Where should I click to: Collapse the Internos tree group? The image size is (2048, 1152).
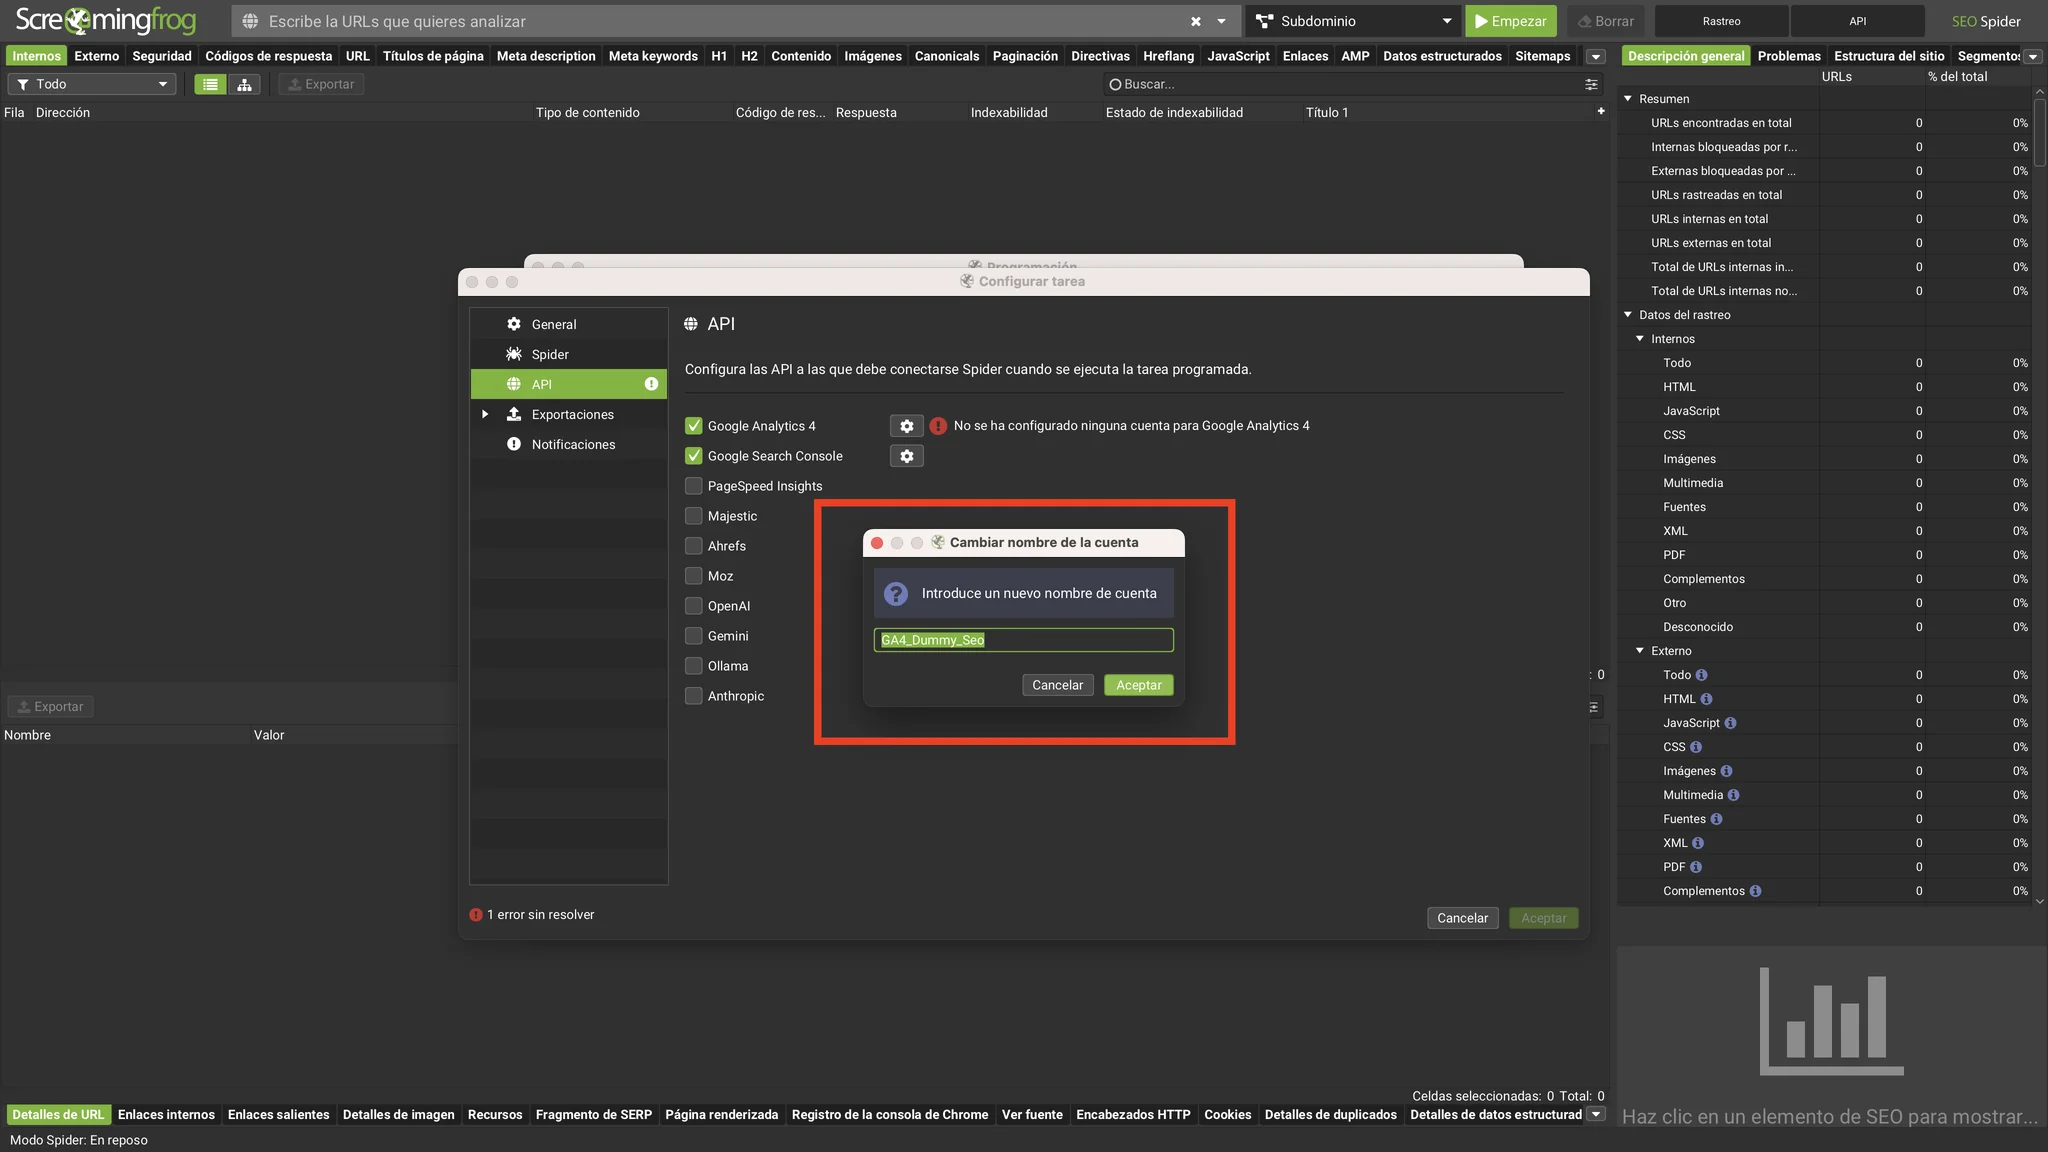point(1640,338)
